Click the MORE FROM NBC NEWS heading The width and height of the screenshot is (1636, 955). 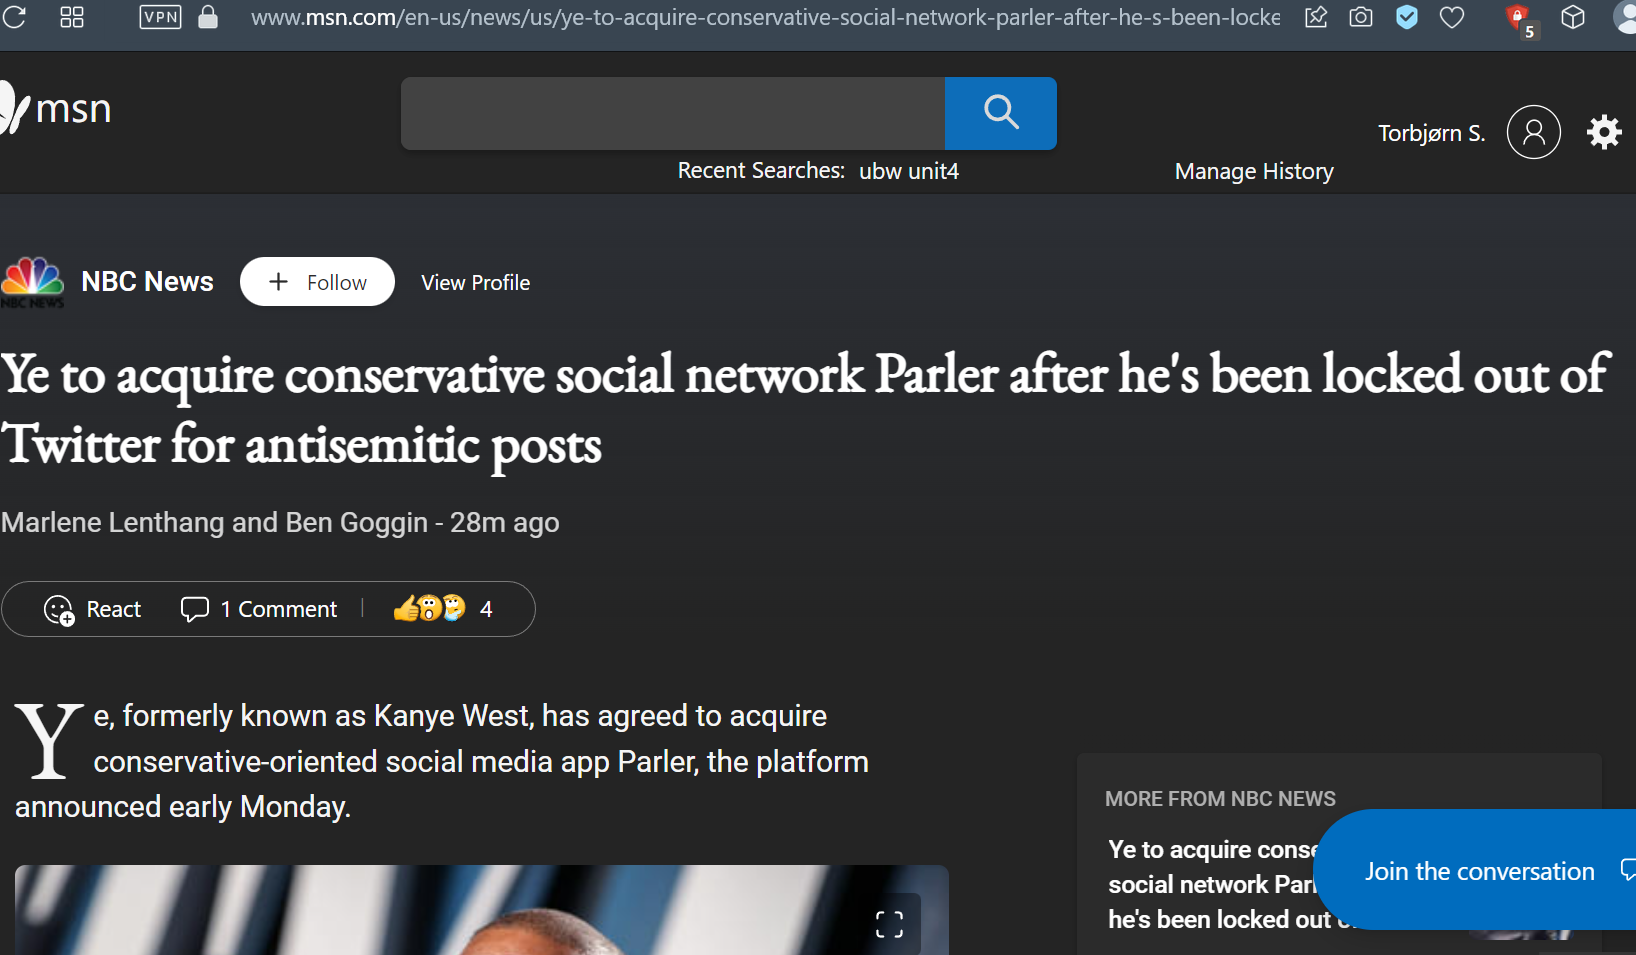[x=1220, y=799]
